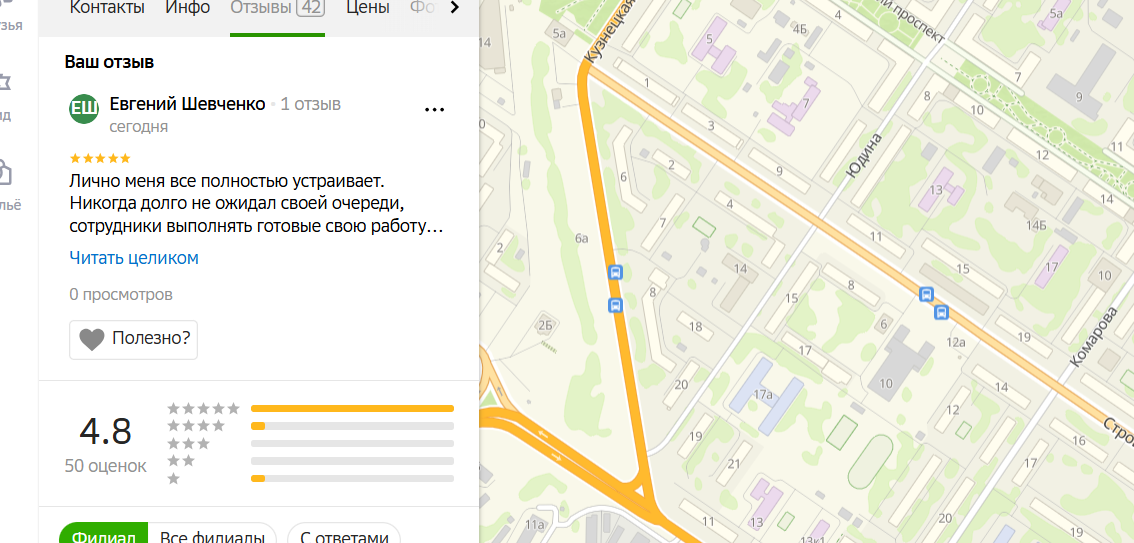This screenshot has height=543, width=1134.
Task: Select the upper bus stop on Кузнецкая
Action: pos(615,273)
